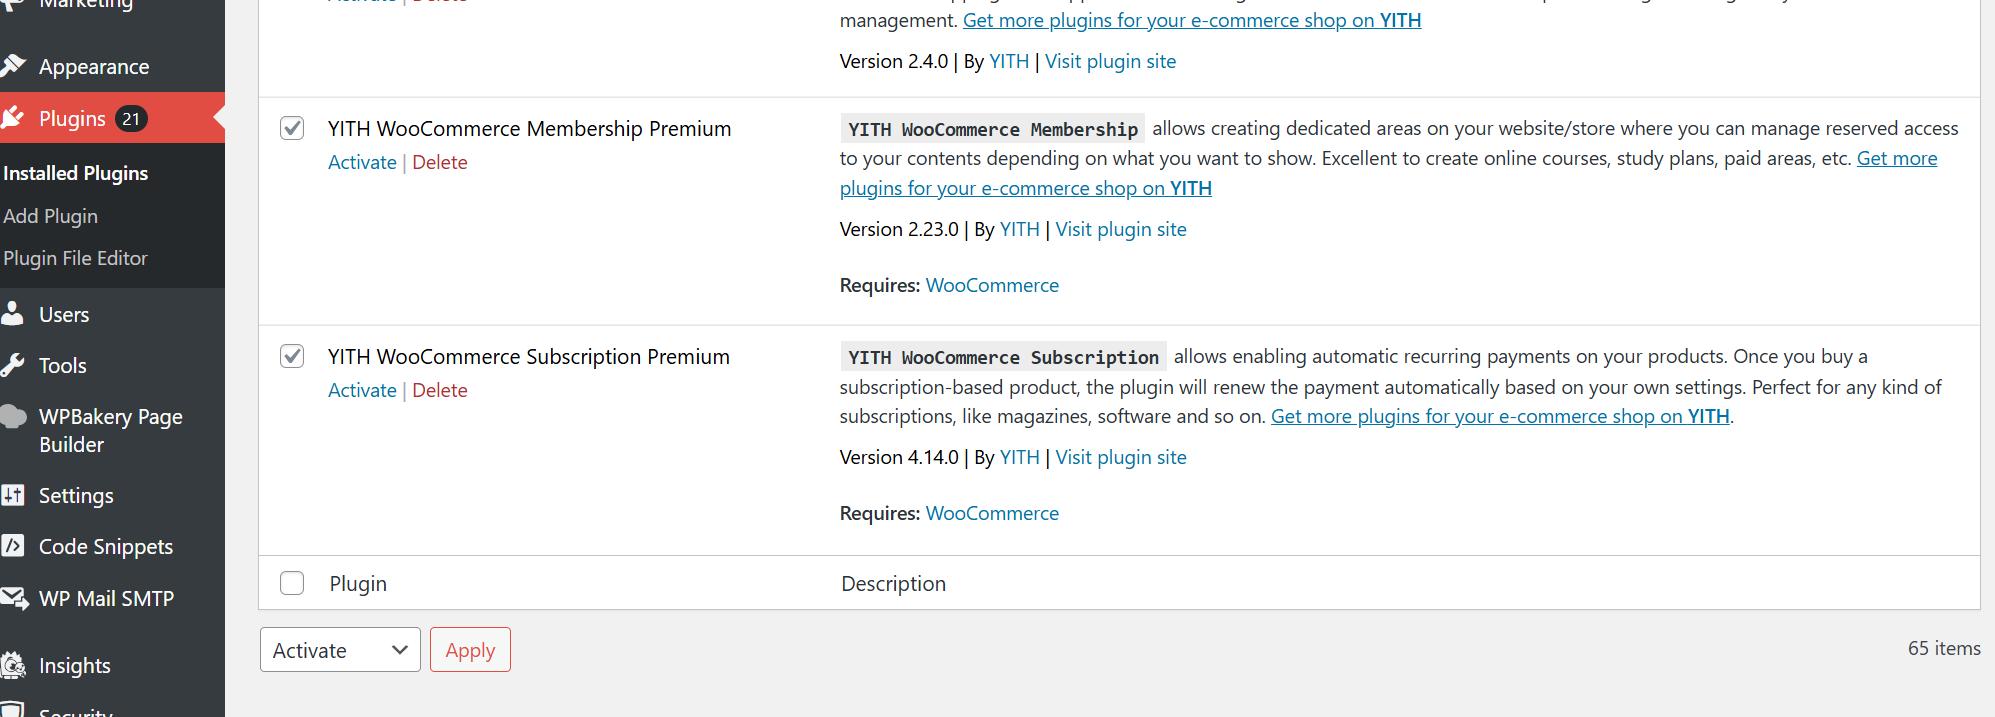
Task: Delete YITH WooCommerce Subscription Premium plugin
Action: tap(440, 390)
